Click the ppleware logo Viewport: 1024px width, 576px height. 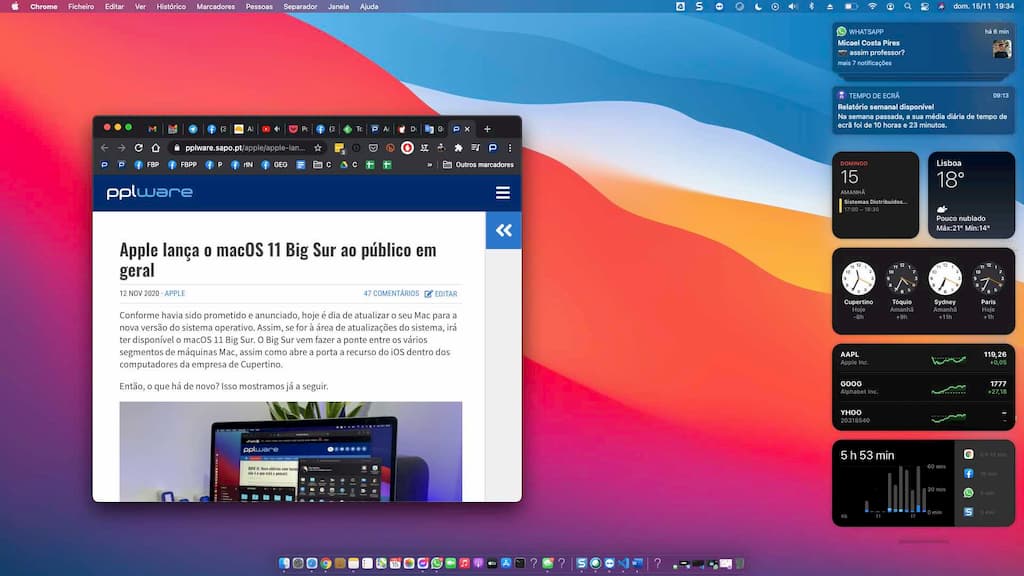(x=150, y=192)
